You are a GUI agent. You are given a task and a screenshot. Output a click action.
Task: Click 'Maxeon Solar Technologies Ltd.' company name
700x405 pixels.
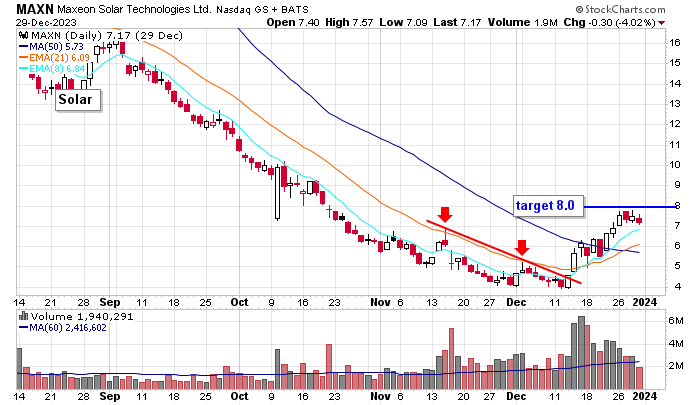(134, 9)
